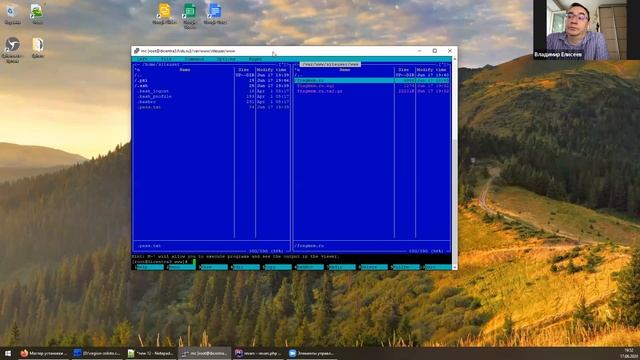Click the right panel history arrows corner
This screenshot has width=640, height=360.
click(x=443, y=64)
